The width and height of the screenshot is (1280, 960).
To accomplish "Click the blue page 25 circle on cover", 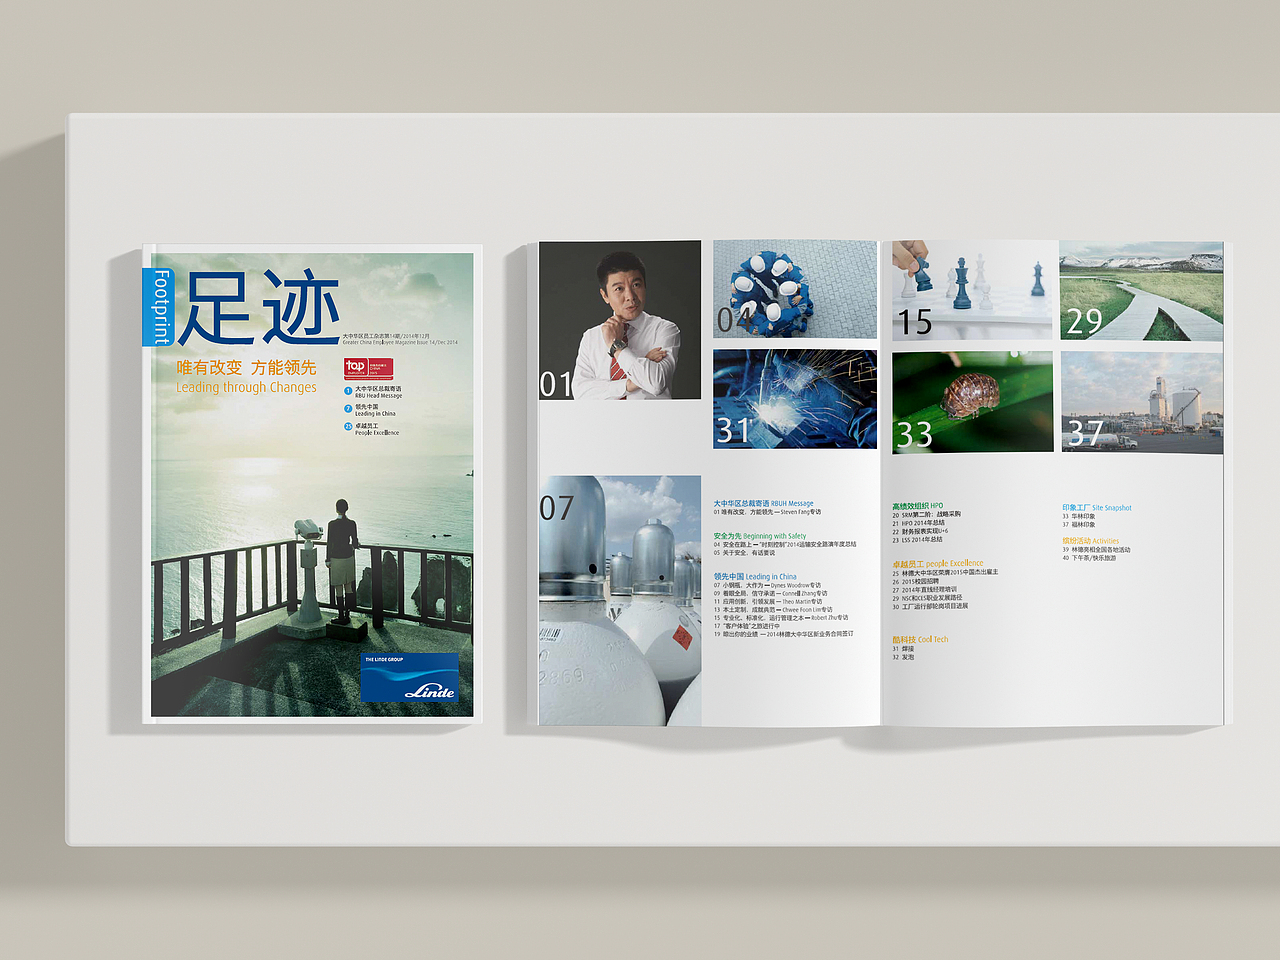I will pyautogui.click(x=348, y=427).
